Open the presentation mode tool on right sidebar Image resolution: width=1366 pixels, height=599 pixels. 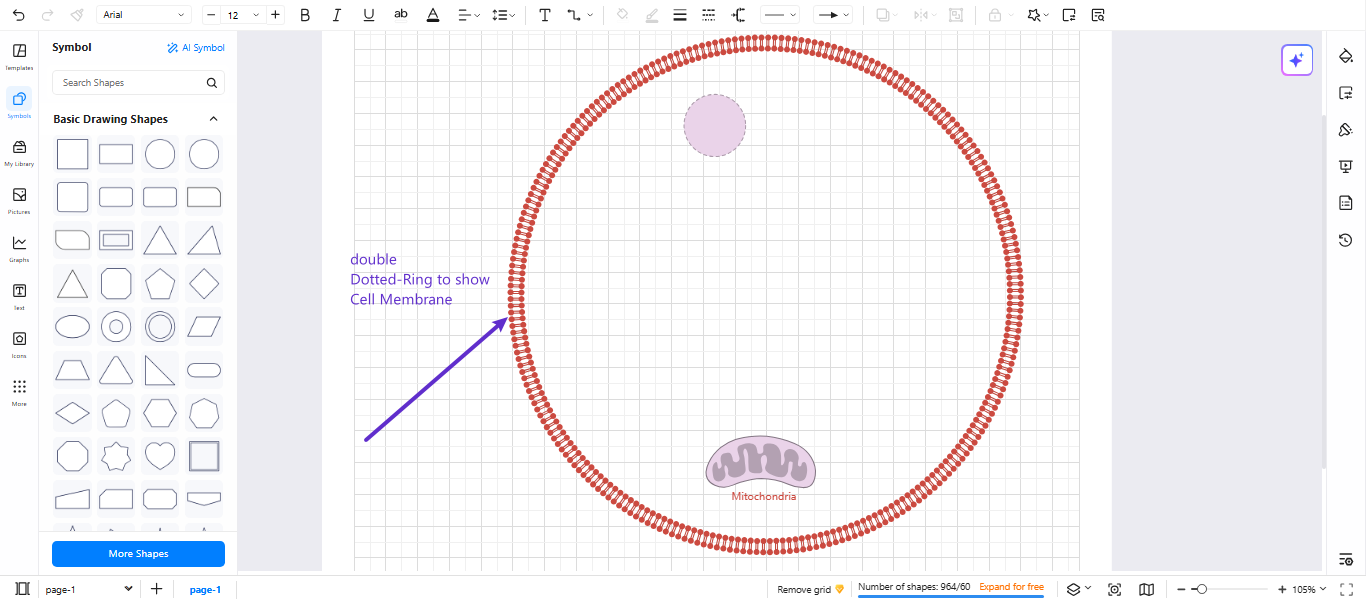pos(1345,166)
